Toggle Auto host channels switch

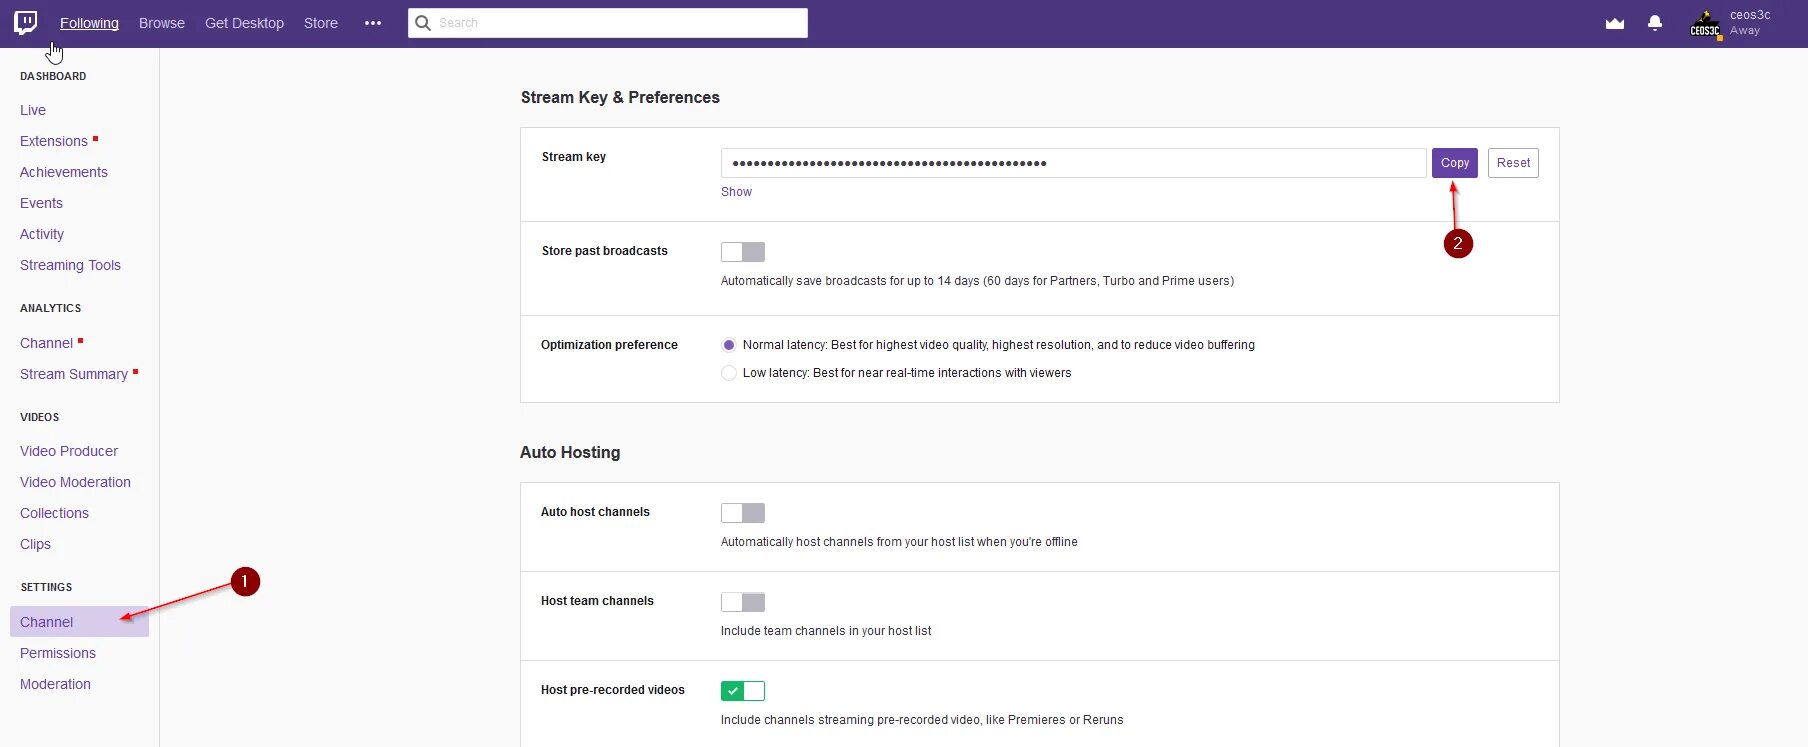743,513
